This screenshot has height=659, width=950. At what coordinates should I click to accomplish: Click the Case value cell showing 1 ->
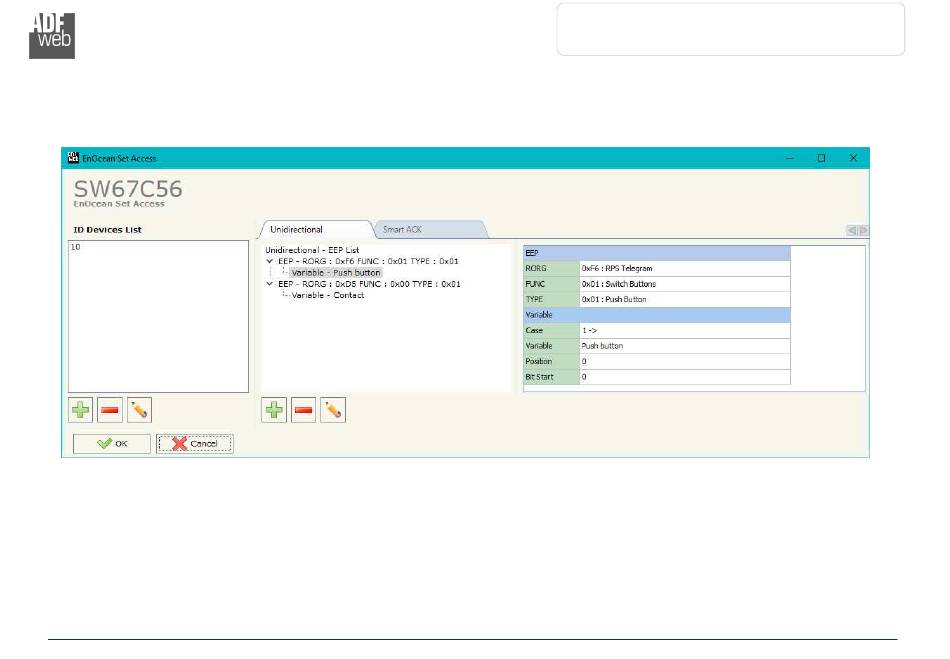684,330
